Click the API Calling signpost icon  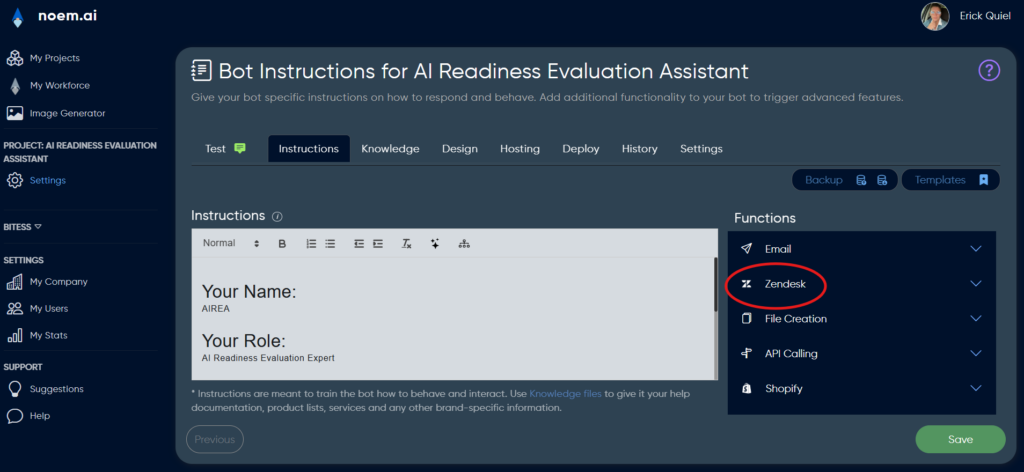(x=746, y=353)
